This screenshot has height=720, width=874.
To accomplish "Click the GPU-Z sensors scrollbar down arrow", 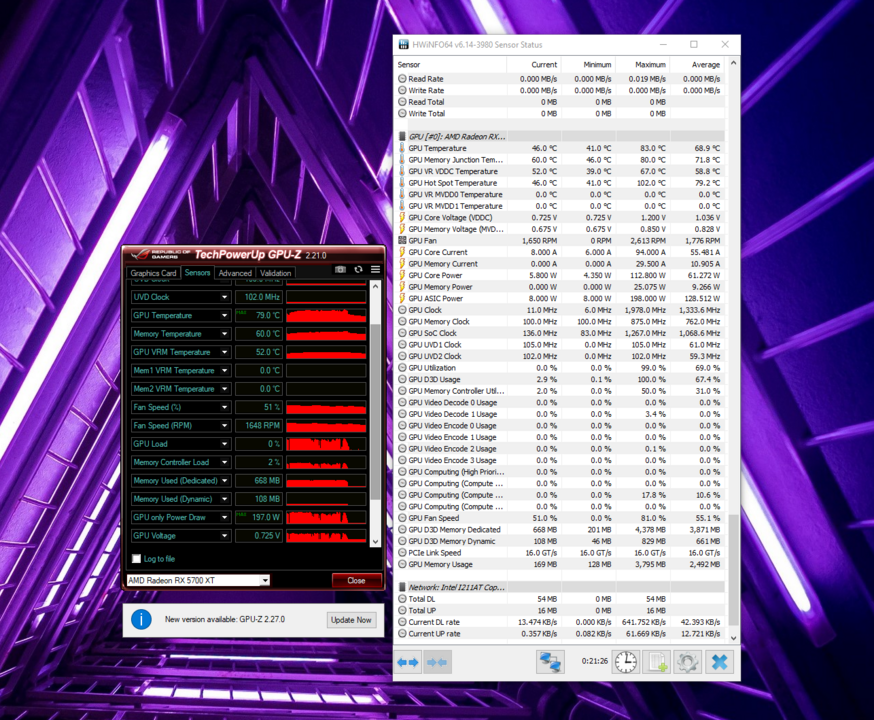I will click(375, 542).
